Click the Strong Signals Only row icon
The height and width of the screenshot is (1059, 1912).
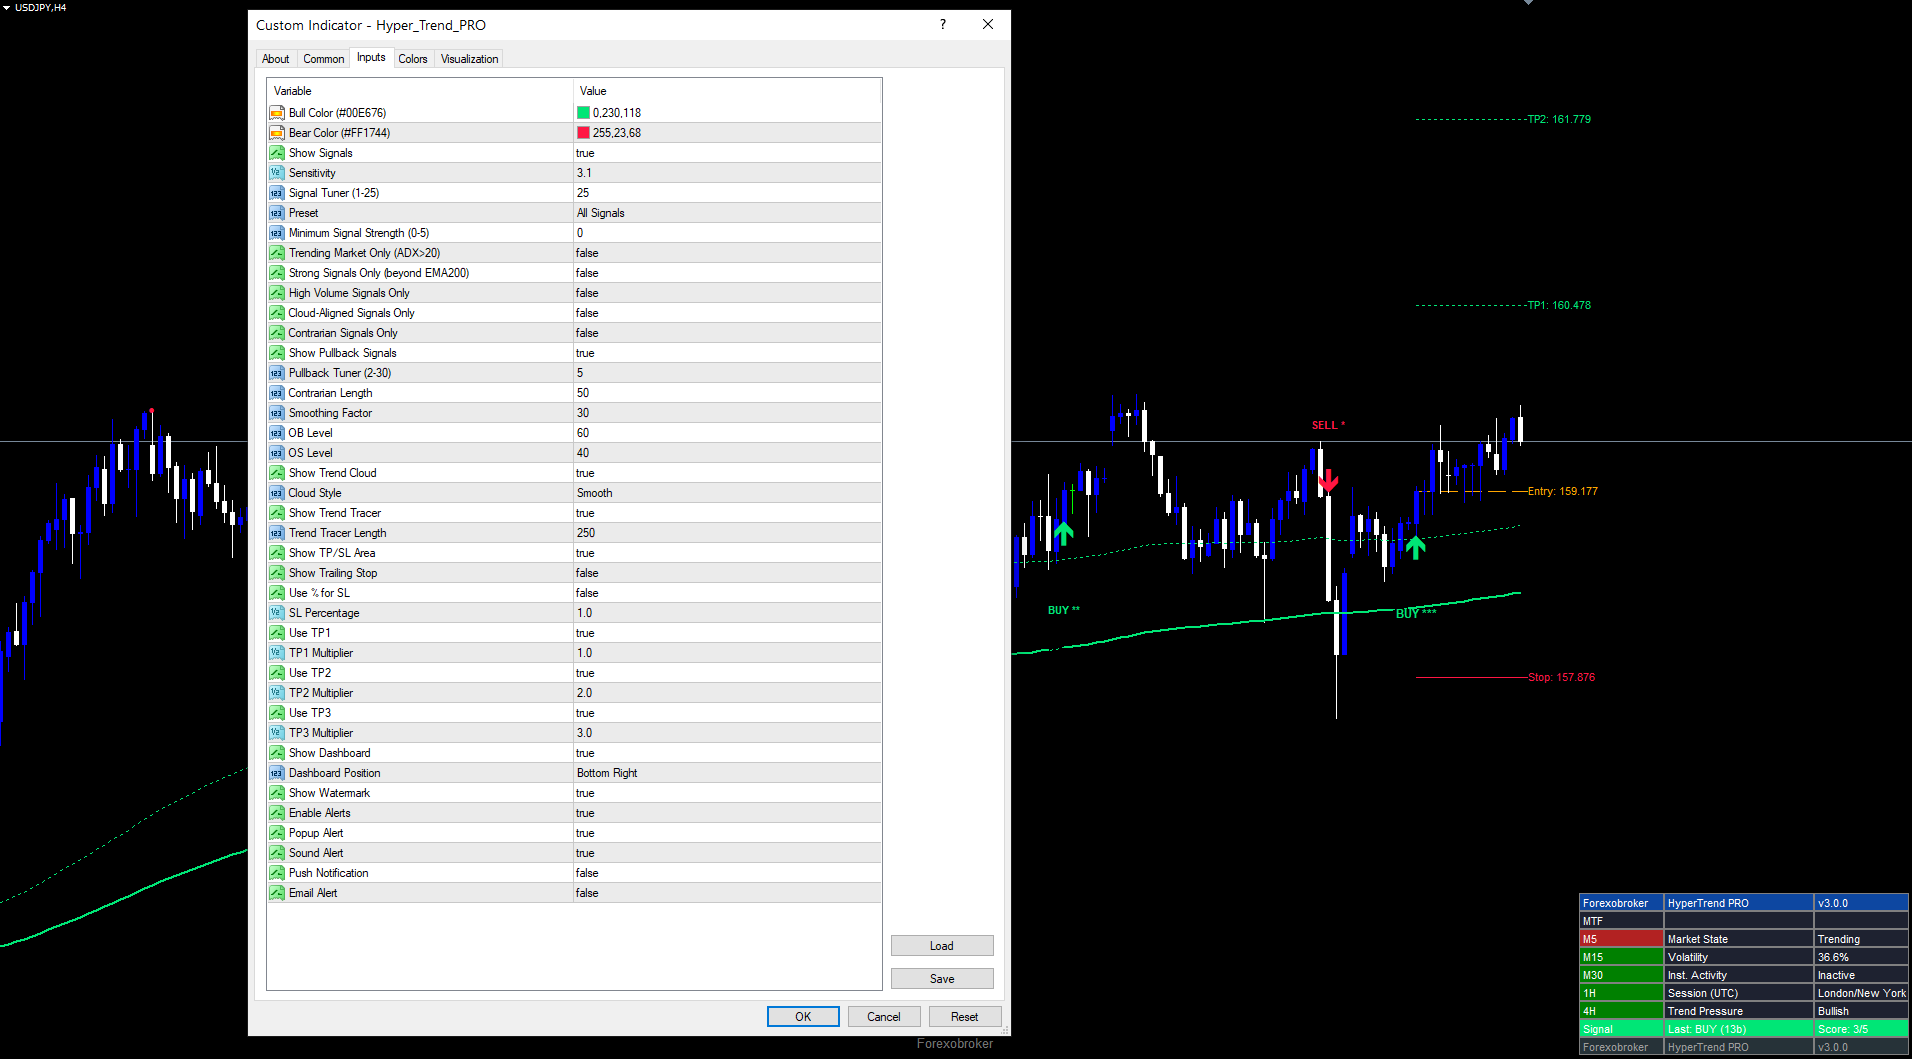point(277,273)
